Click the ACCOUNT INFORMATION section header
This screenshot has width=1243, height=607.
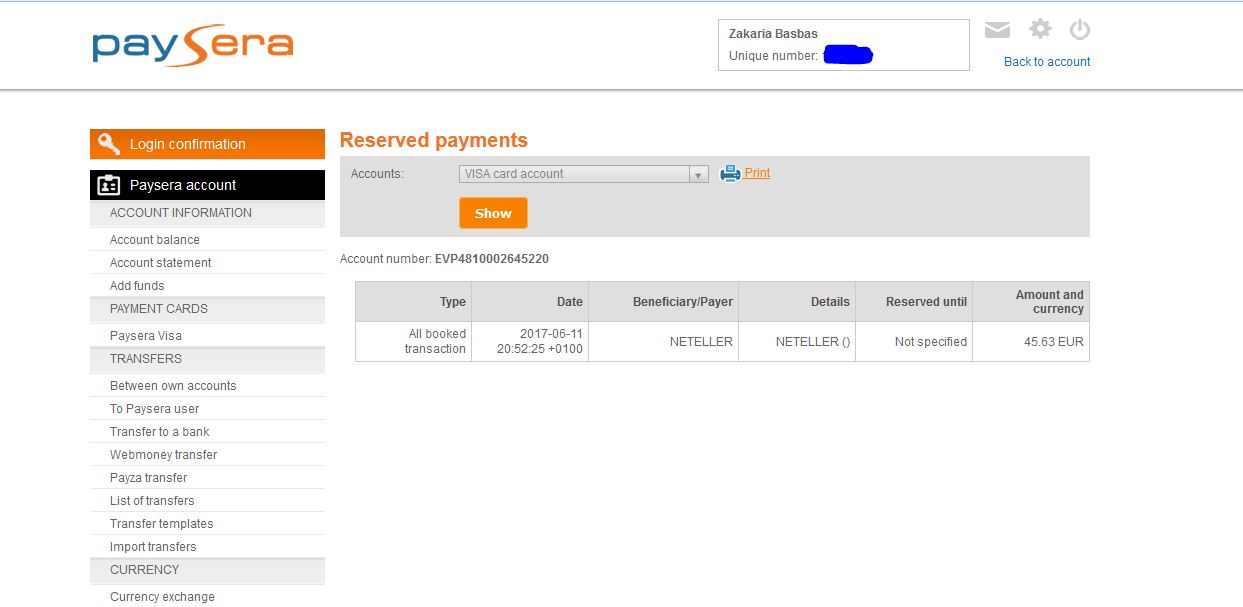[207, 213]
